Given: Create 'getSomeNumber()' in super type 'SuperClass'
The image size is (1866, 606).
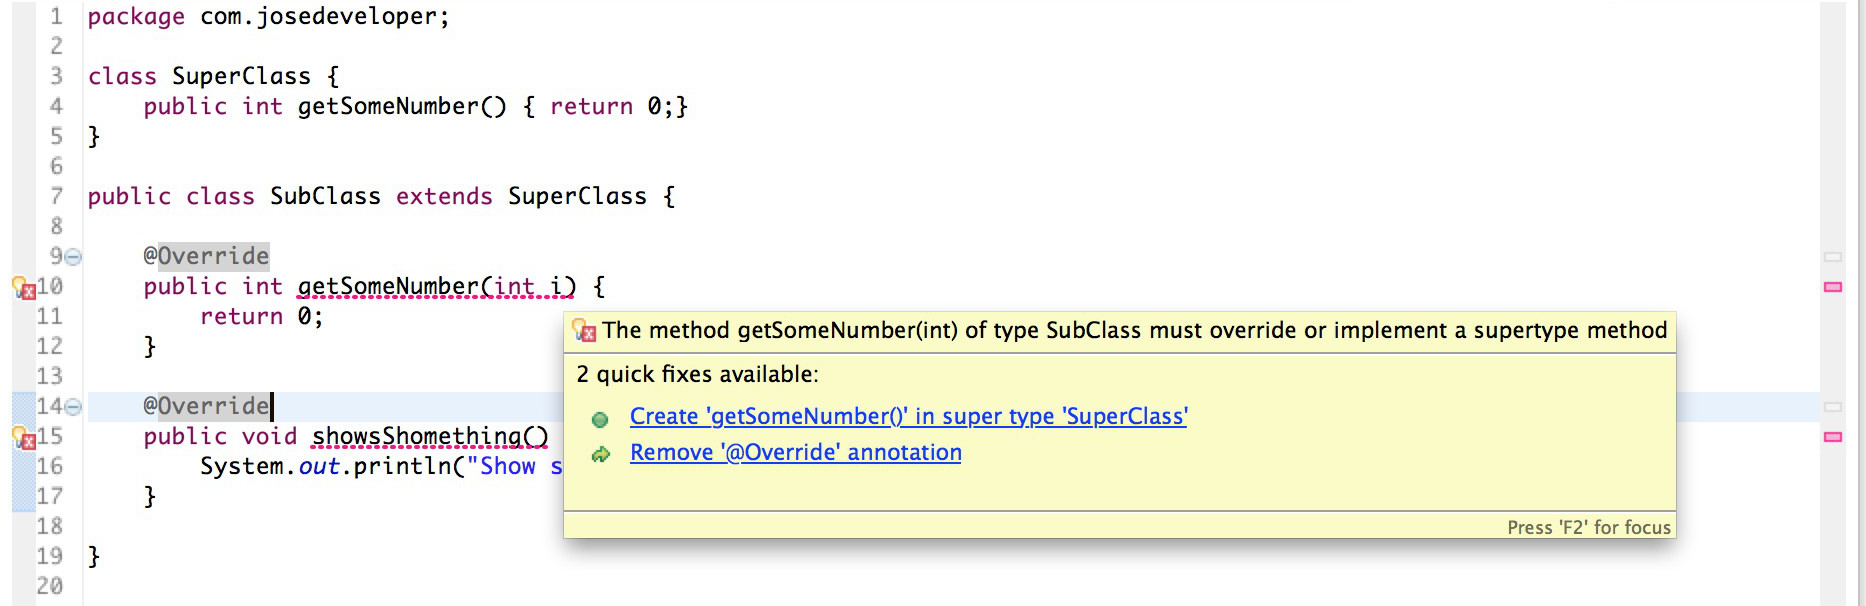Looking at the screenshot, I should point(909,416).
